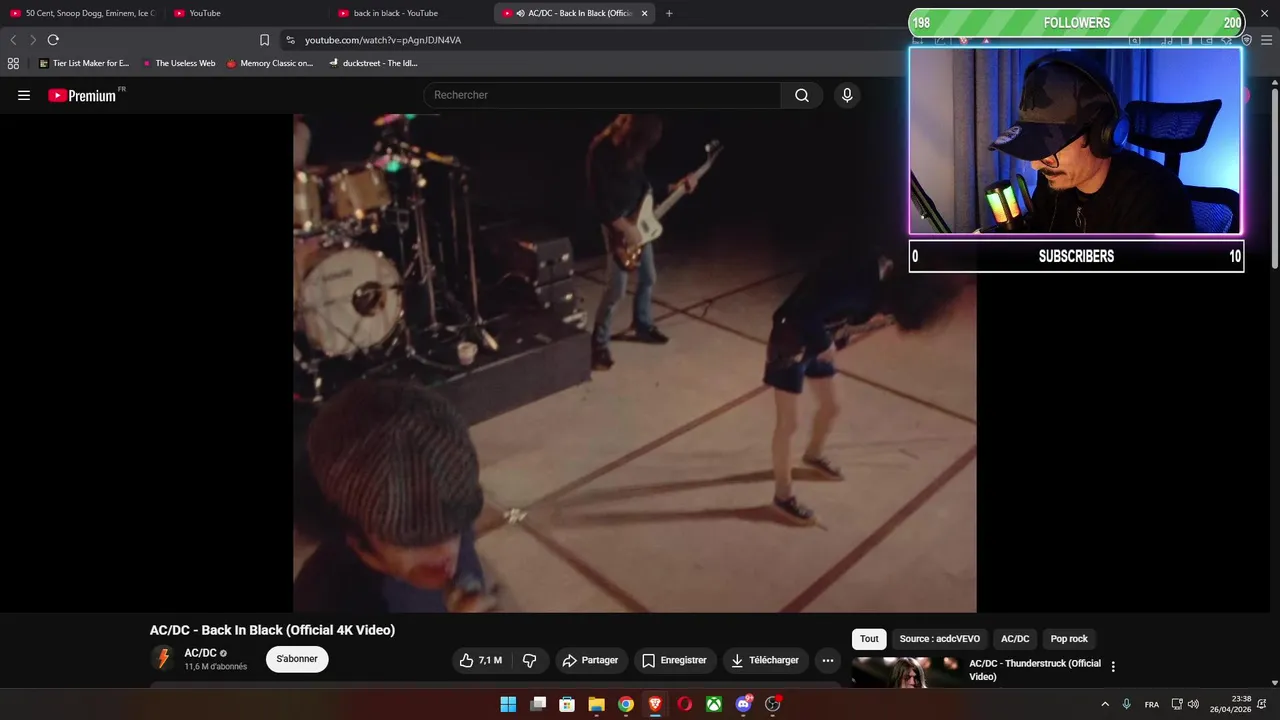Click the Partager share button

(x=590, y=660)
